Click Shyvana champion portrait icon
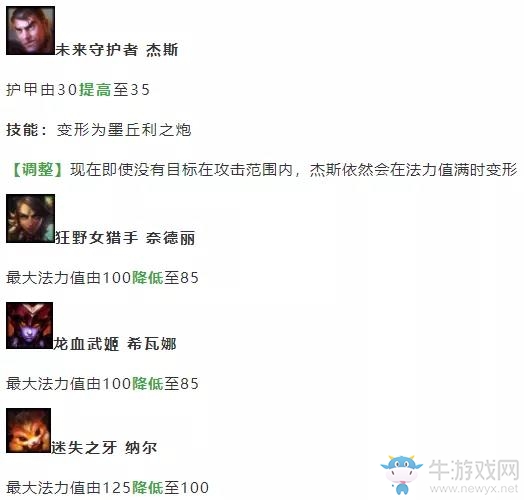The image size is (524, 500). tap(29, 326)
